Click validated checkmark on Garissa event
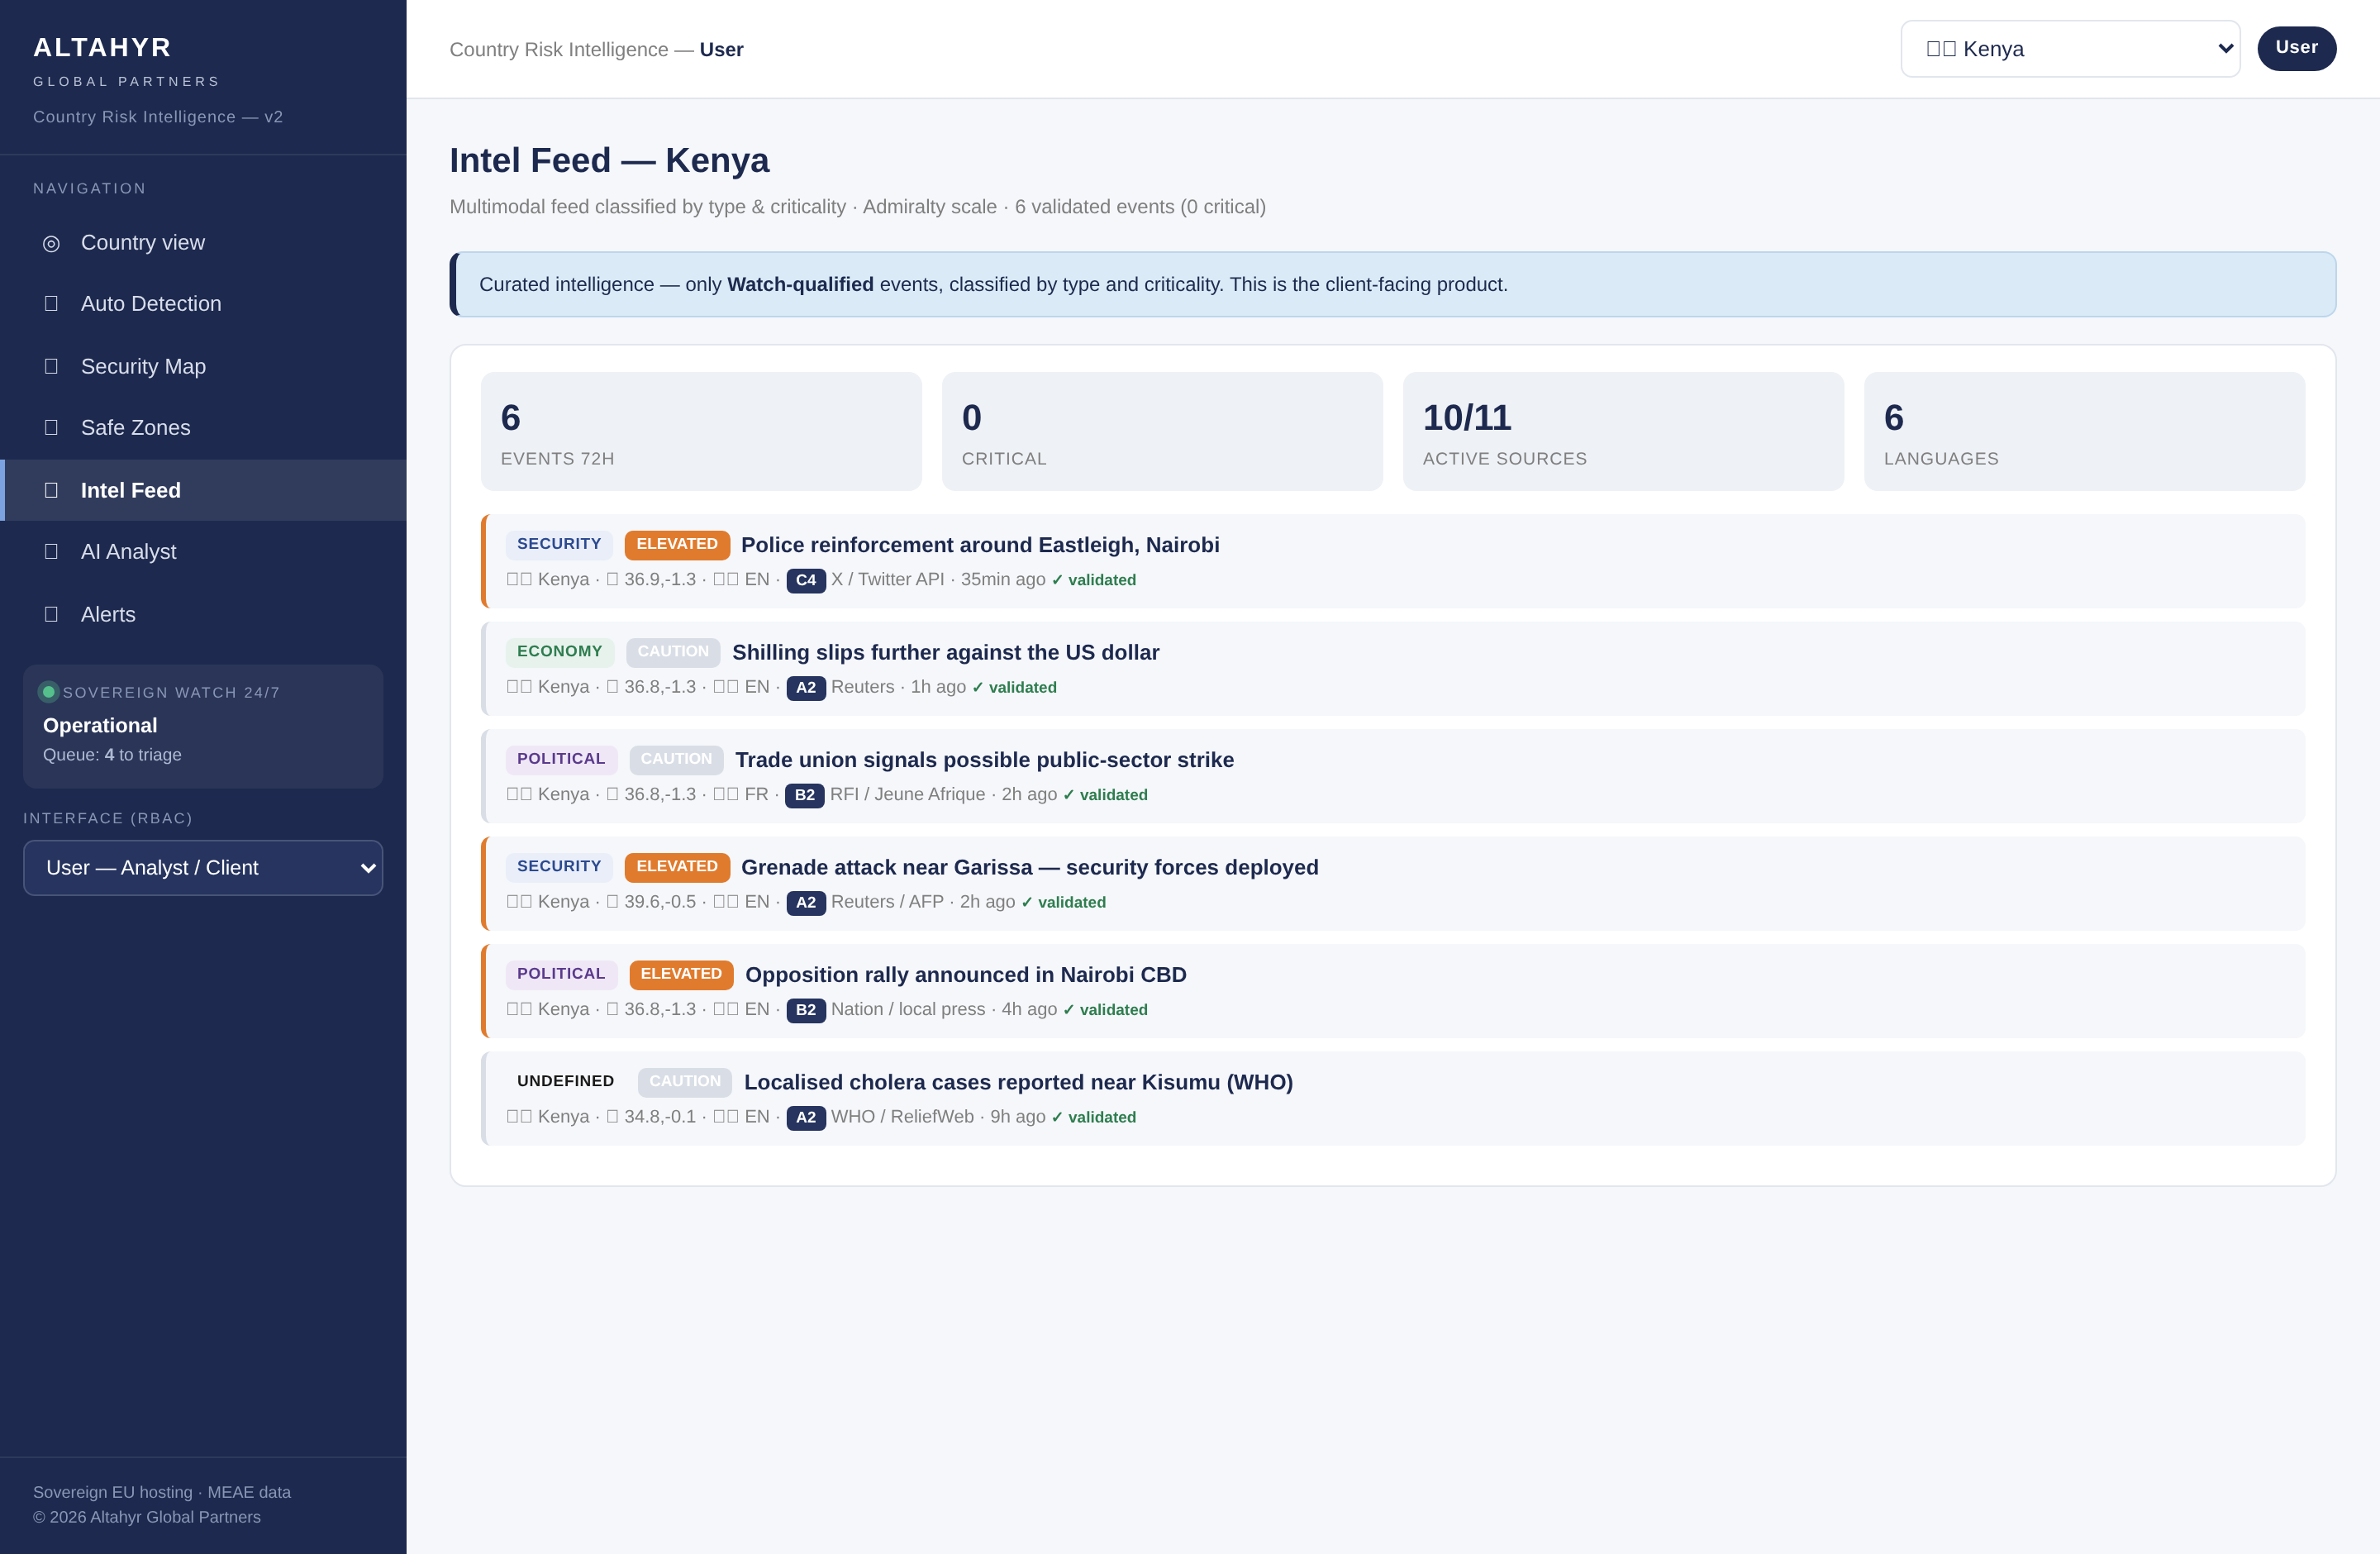Screen dimensions: 2380x1554 point(1063,902)
